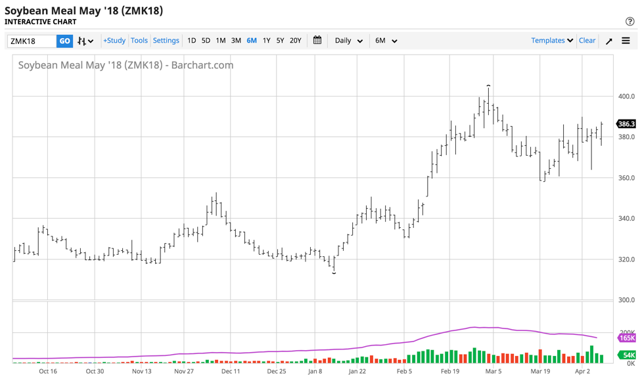Open the calendar date range picker
The width and height of the screenshot is (640, 379).
317,40
